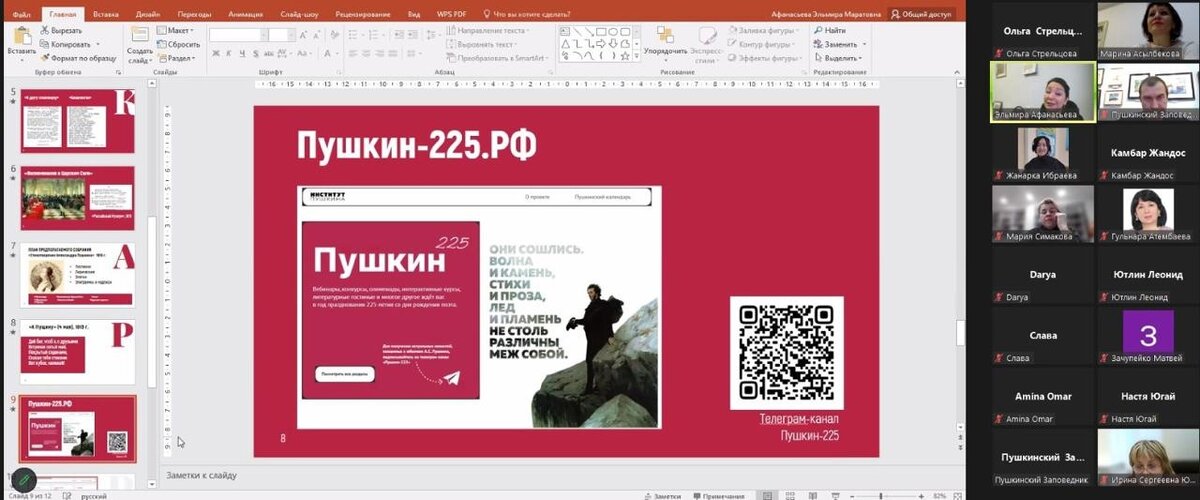This screenshot has width=1200, height=500.
Task: Select slide 8 thumbnail
Action: [x=78, y=352]
